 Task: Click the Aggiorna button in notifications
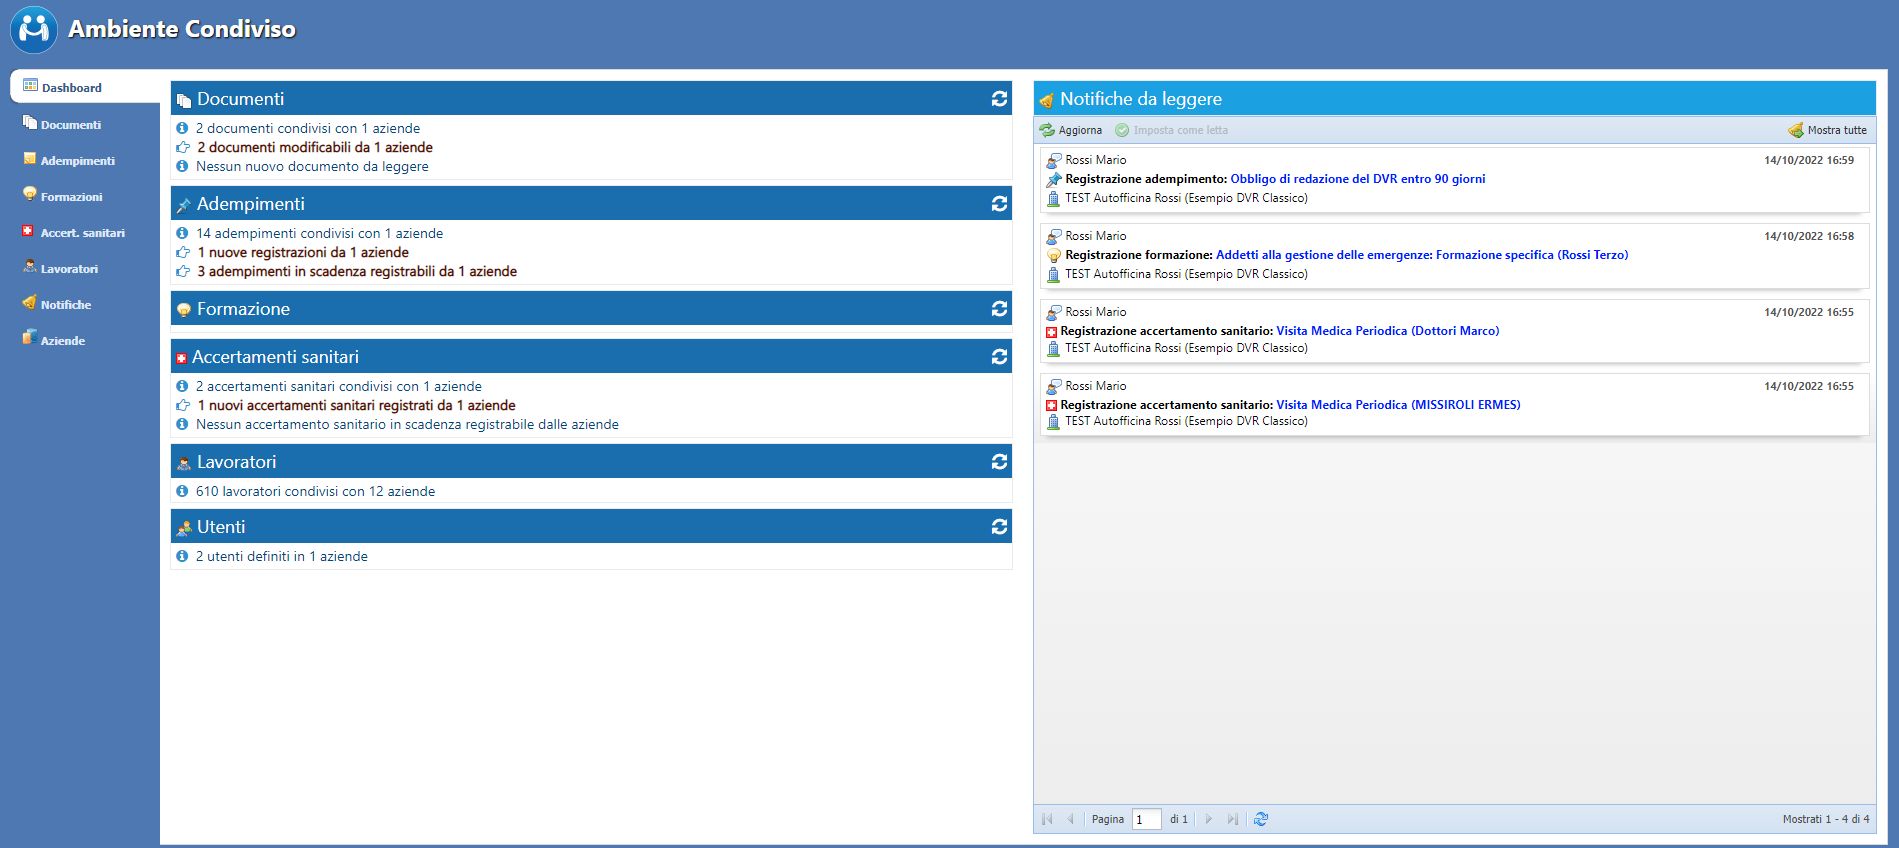pos(1071,130)
